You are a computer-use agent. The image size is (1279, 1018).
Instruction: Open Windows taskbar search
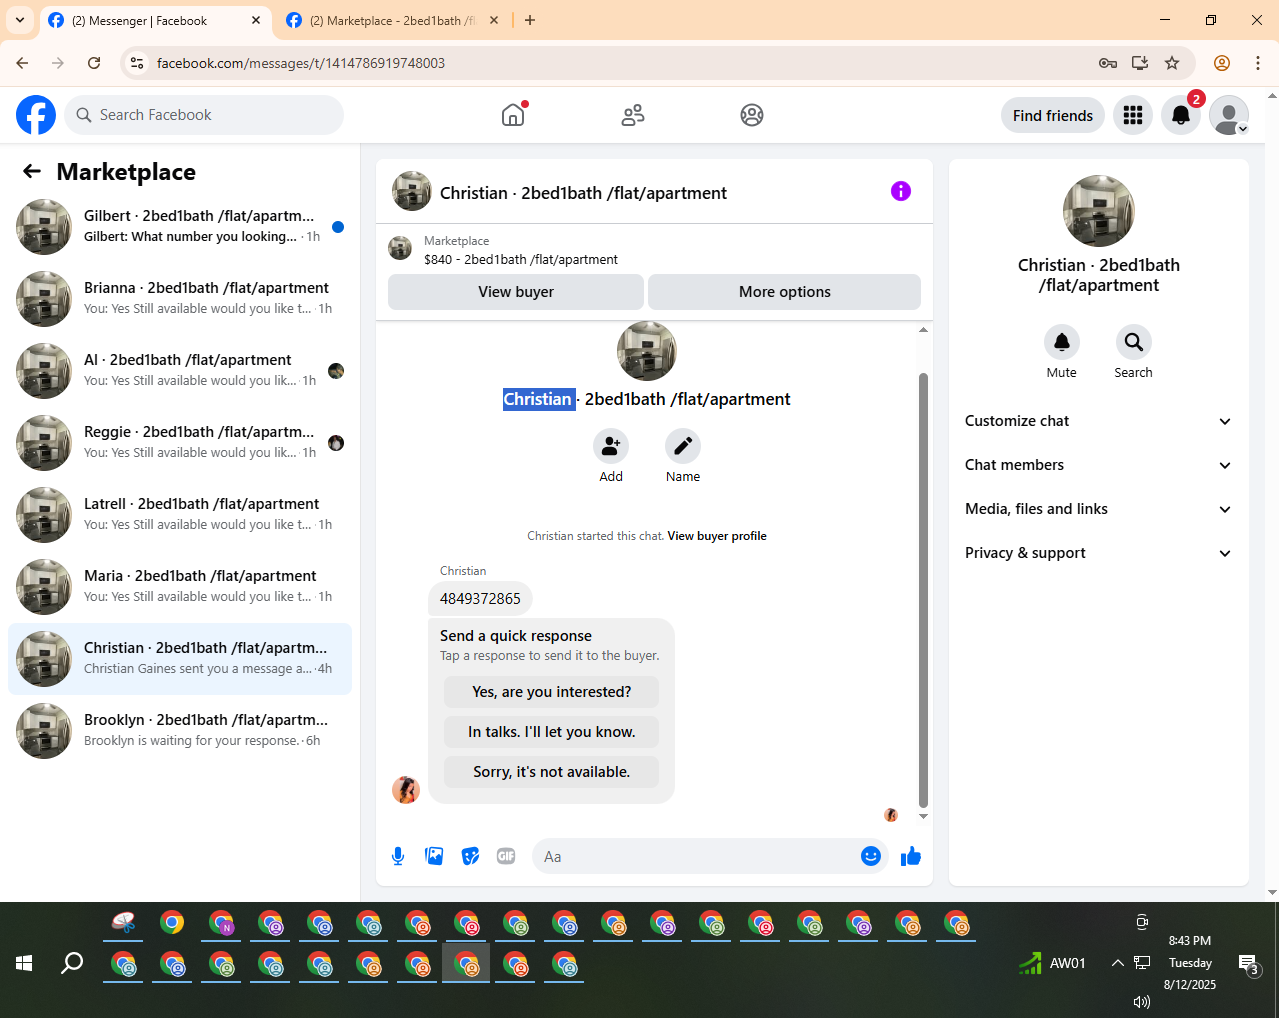(x=72, y=963)
